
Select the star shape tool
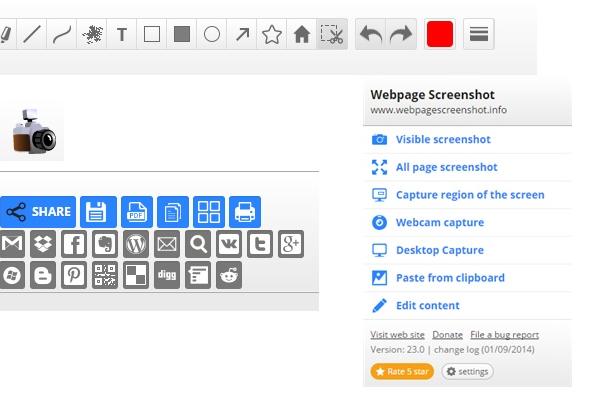[272, 34]
